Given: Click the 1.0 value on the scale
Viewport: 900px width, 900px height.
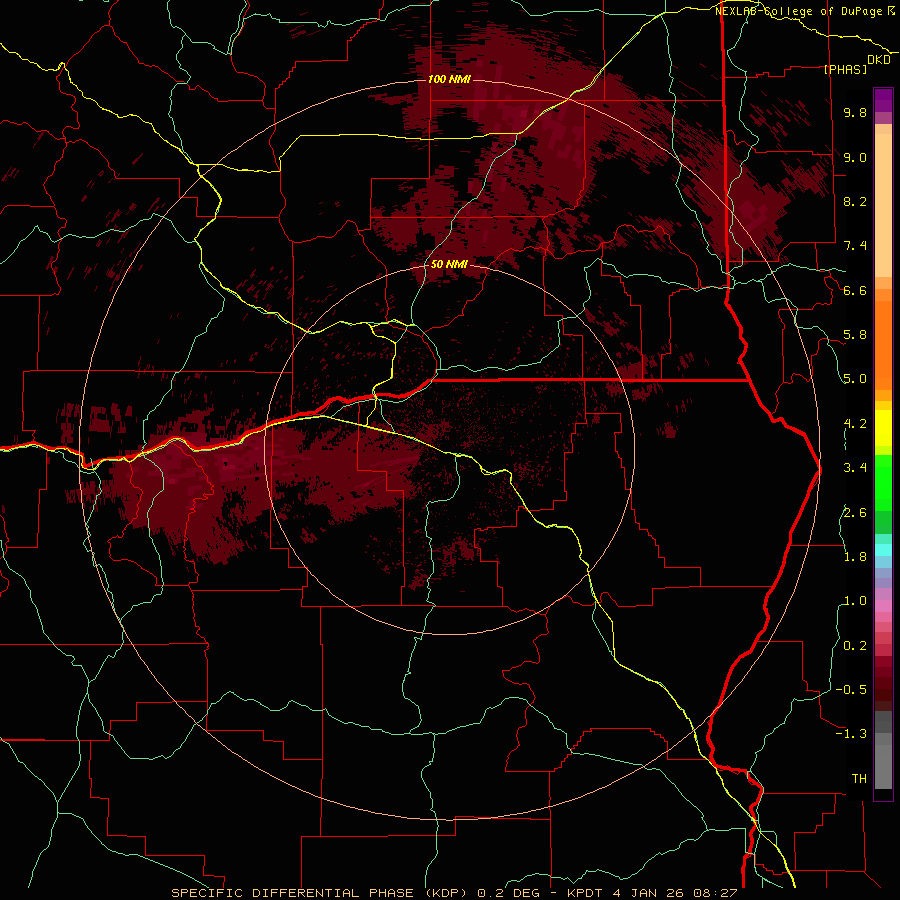Looking at the screenshot, I should pyautogui.click(x=855, y=601).
